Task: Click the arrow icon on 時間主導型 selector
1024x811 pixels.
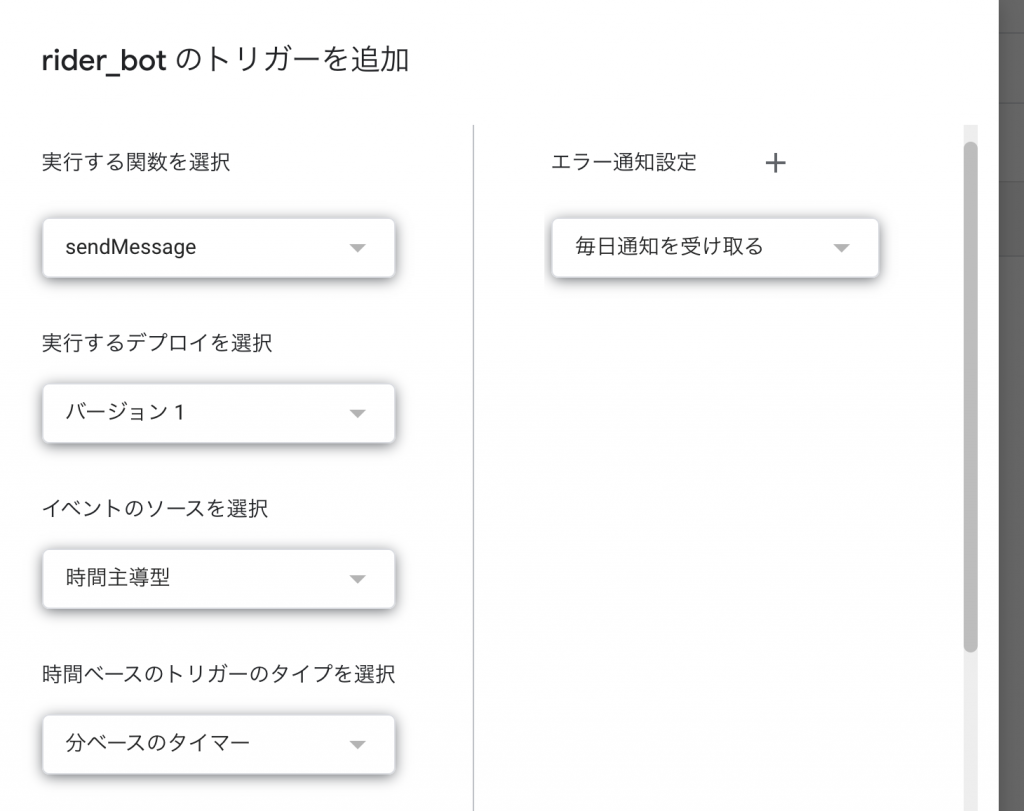Action: pos(357,579)
